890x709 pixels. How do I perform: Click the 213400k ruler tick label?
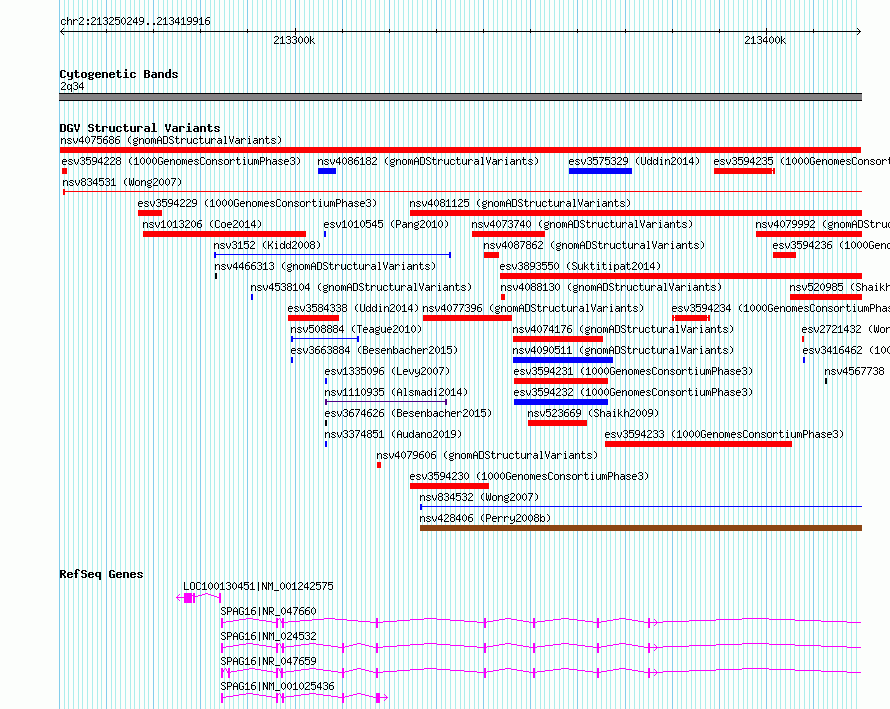pyautogui.click(x=765, y=40)
